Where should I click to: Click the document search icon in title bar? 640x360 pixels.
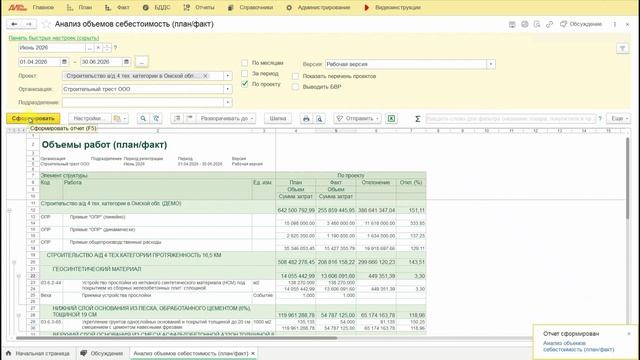tap(537, 24)
